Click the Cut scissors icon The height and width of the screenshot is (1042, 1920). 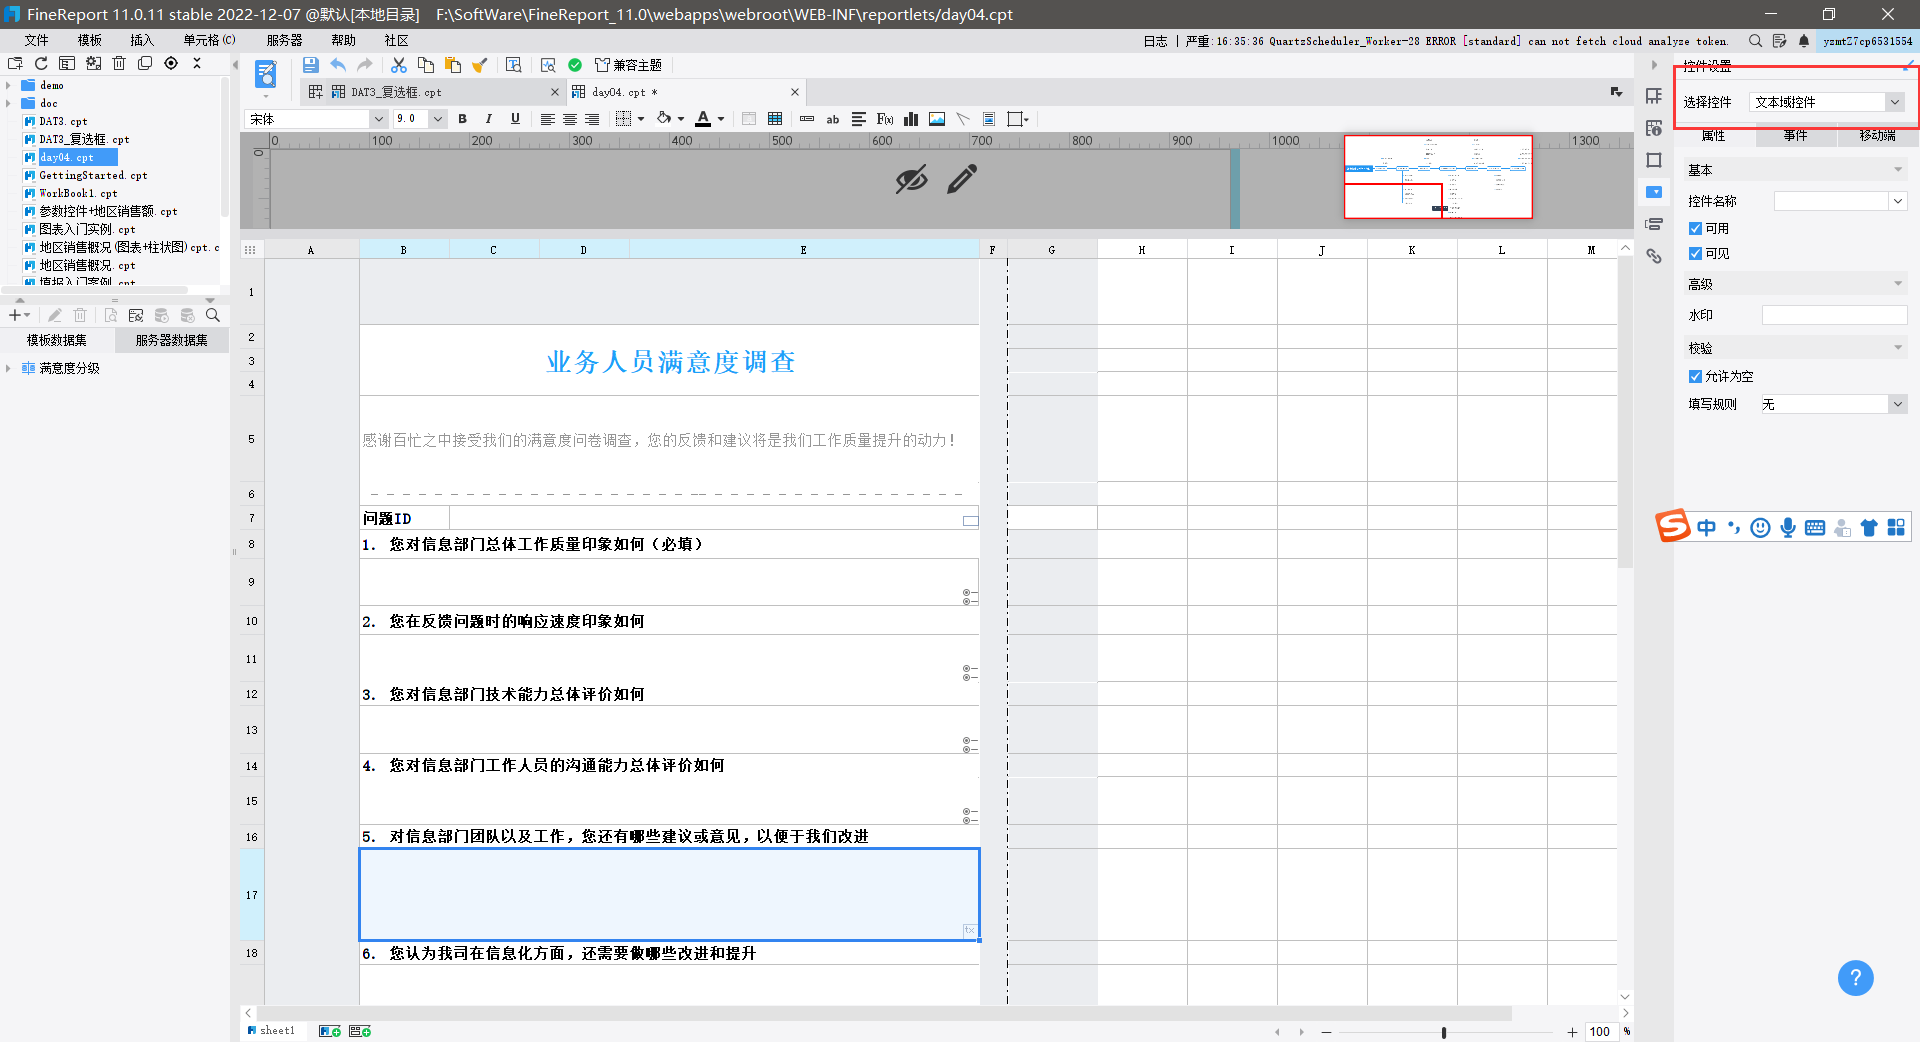pyautogui.click(x=398, y=65)
